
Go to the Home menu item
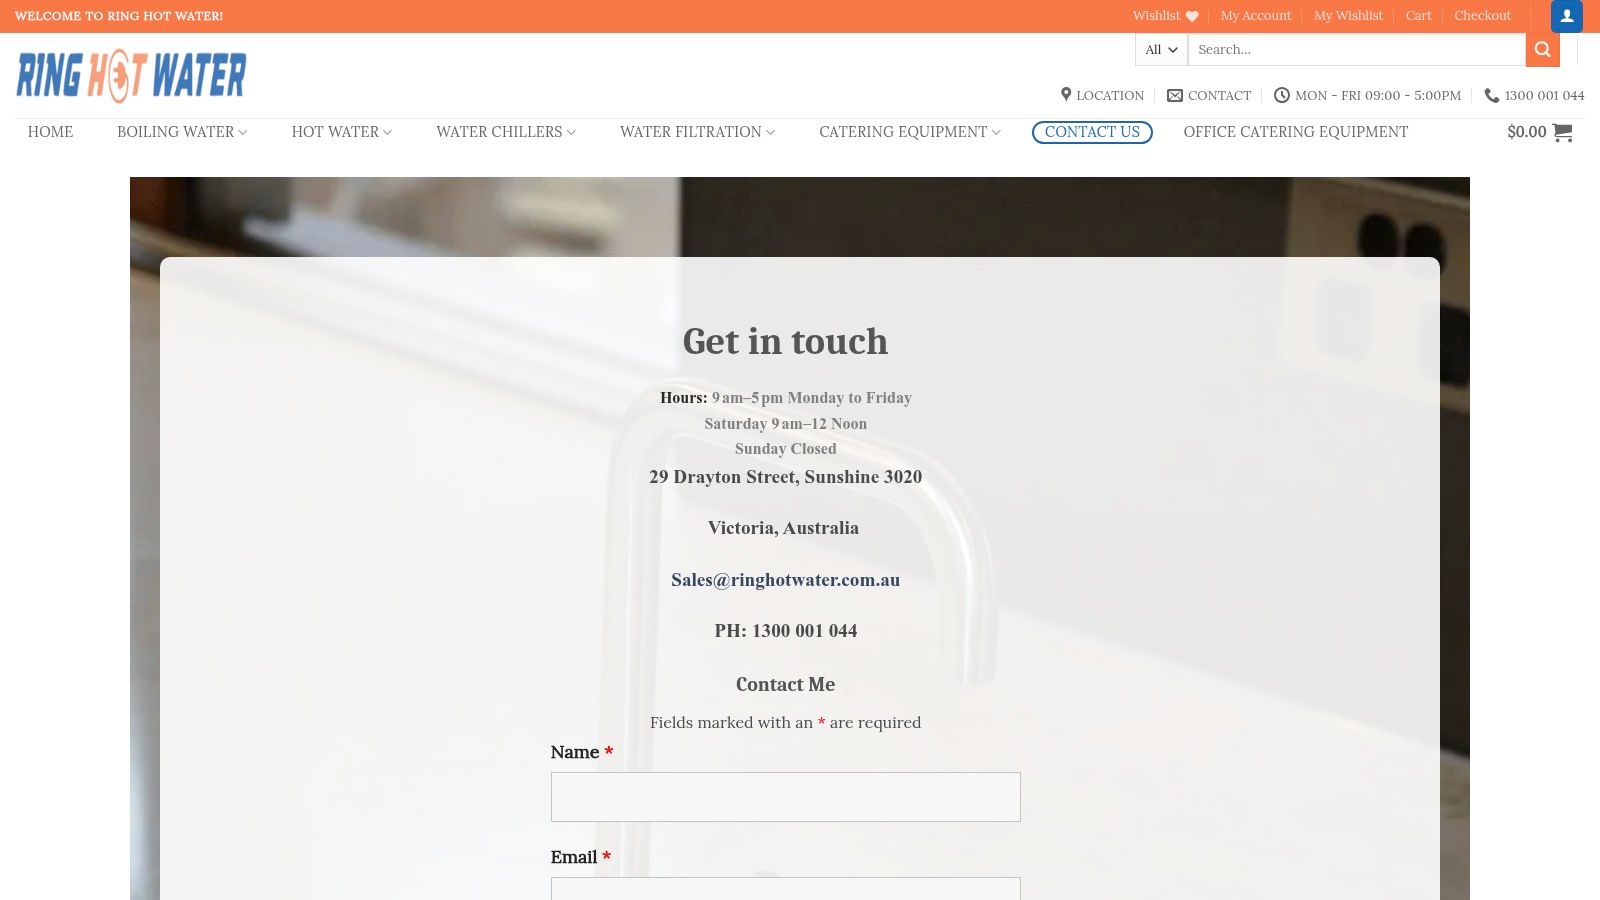pyautogui.click(x=50, y=132)
